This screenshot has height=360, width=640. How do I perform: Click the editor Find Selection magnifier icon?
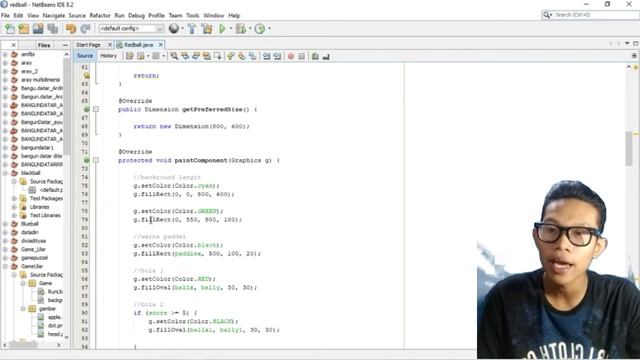point(174,56)
